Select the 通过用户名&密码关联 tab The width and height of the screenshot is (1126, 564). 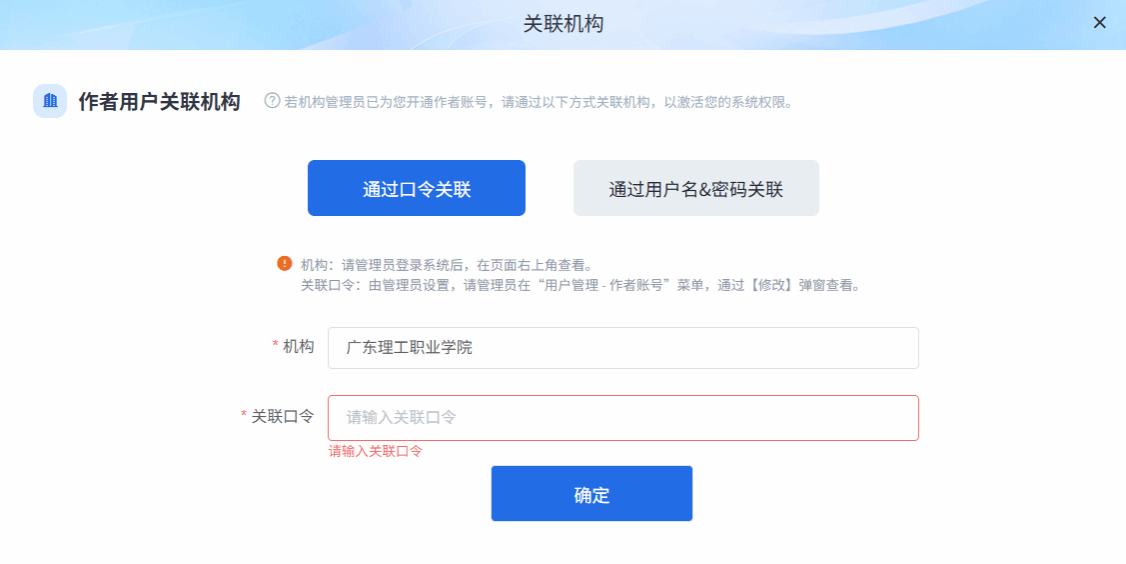(x=696, y=188)
